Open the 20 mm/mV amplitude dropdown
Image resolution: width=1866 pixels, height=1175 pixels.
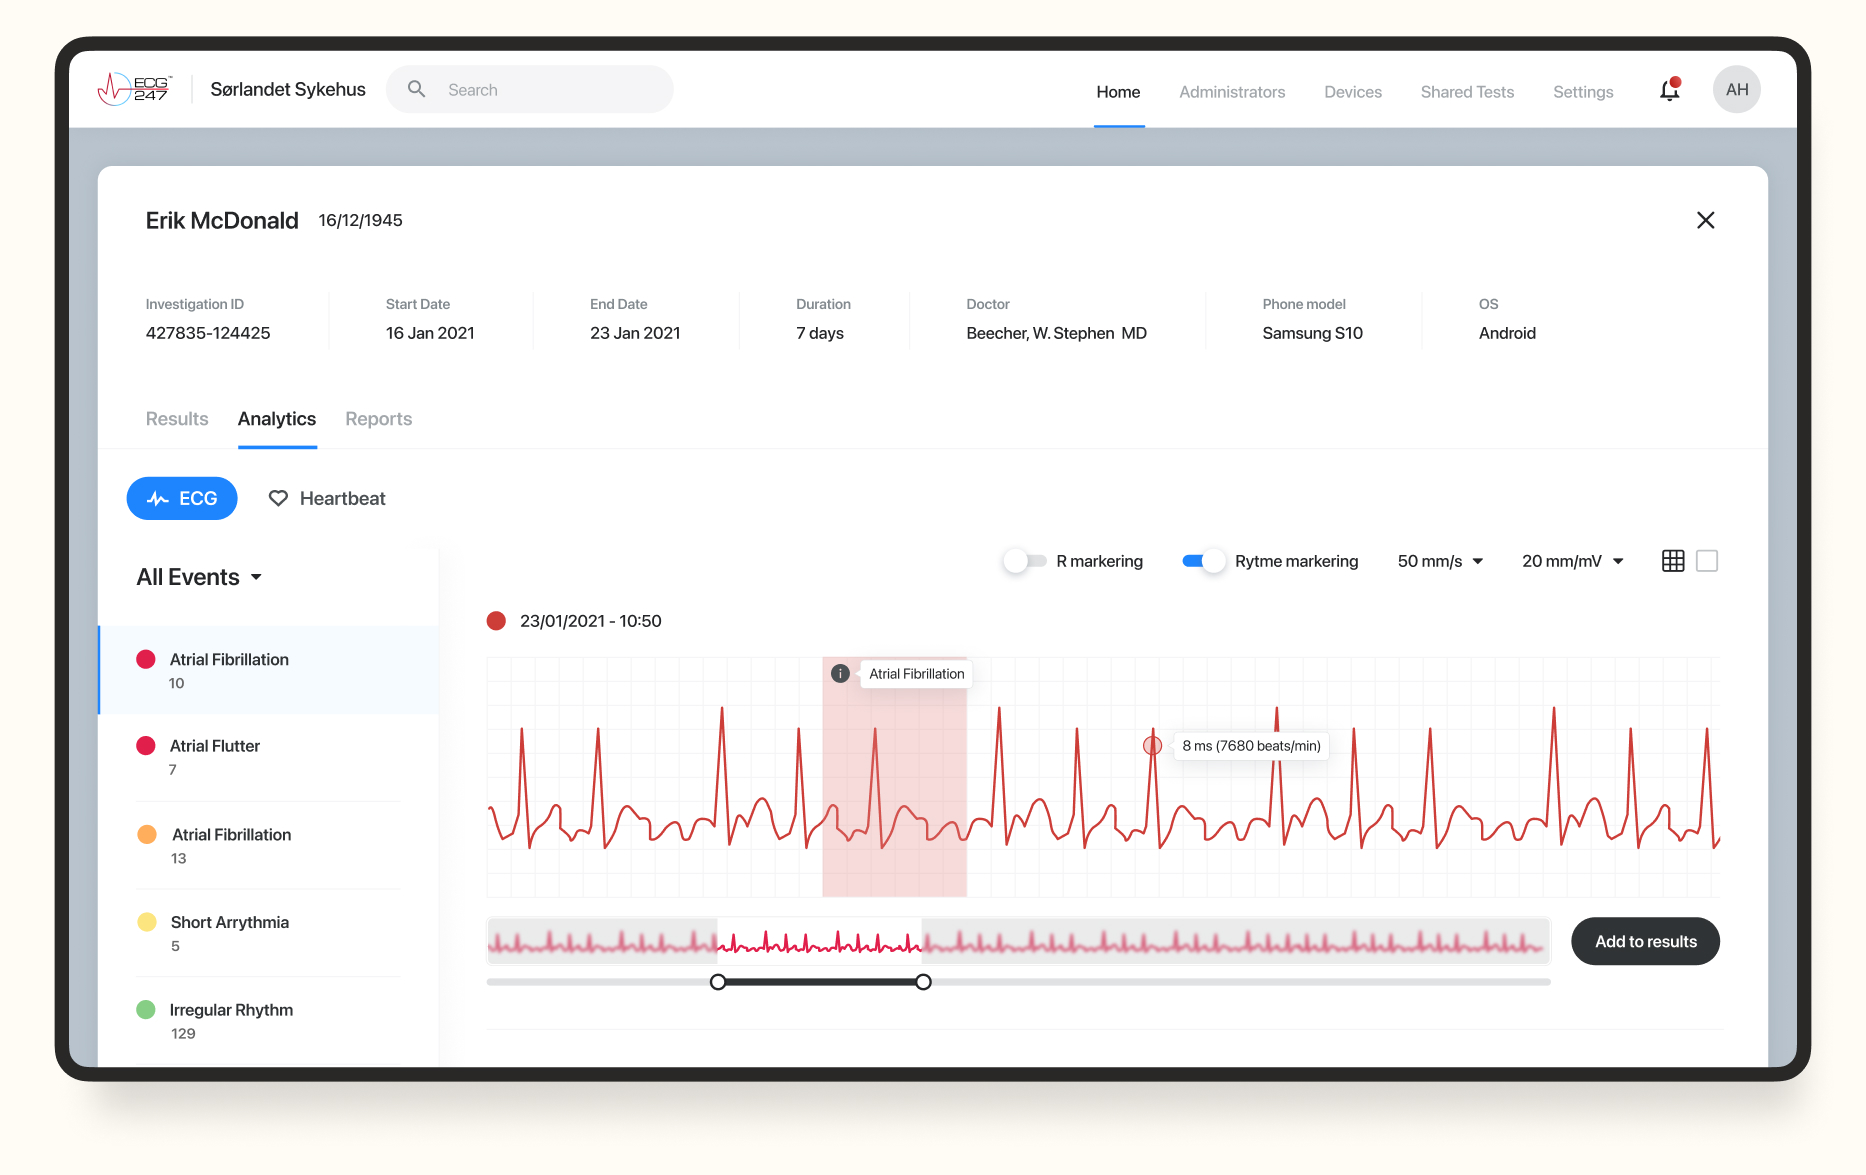coord(1571,561)
